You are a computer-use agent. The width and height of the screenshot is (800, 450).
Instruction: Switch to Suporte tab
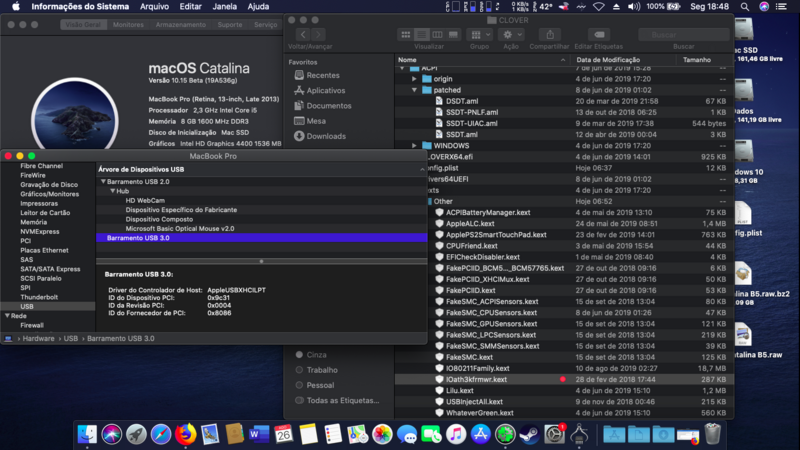(x=230, y=24)
